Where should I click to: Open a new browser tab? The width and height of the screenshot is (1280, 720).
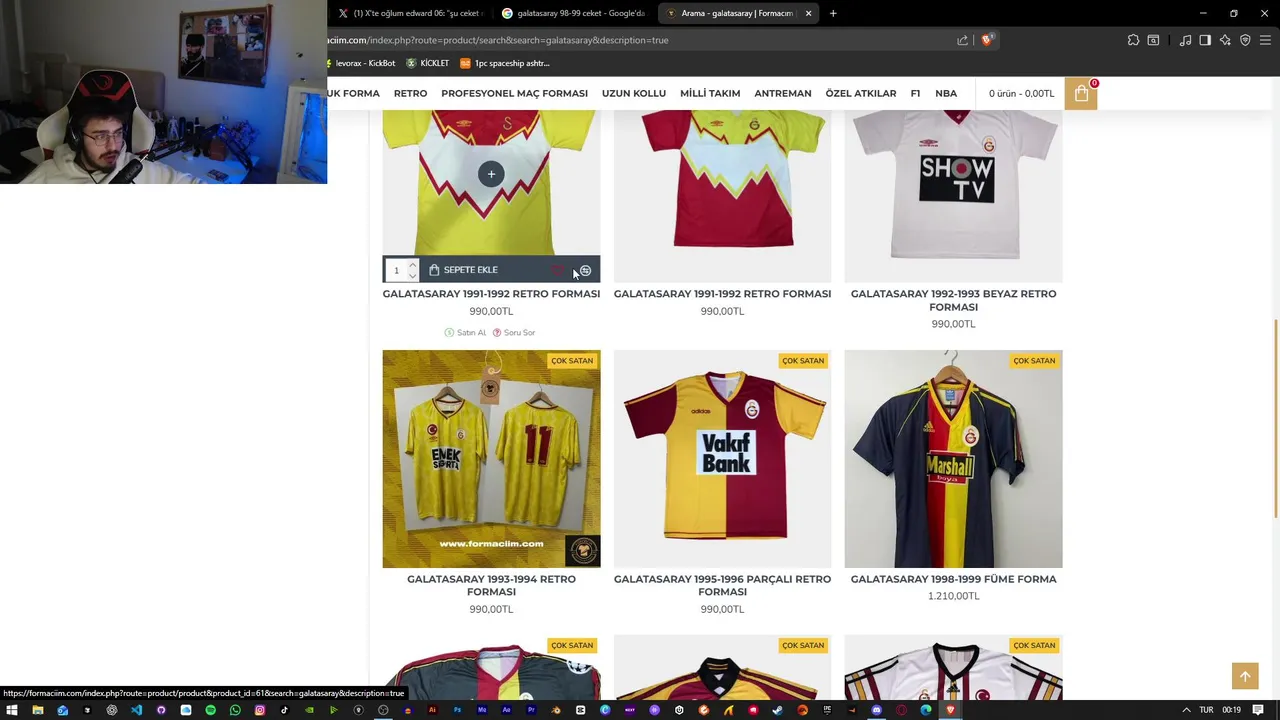pos(833,13)
